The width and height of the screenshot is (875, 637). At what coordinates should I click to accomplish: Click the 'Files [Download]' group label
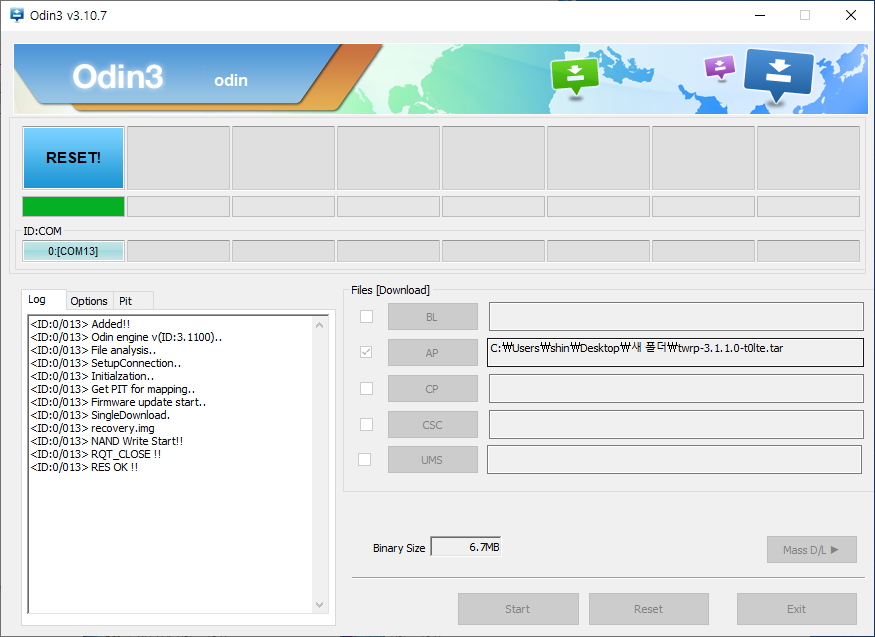pos(390,290)
